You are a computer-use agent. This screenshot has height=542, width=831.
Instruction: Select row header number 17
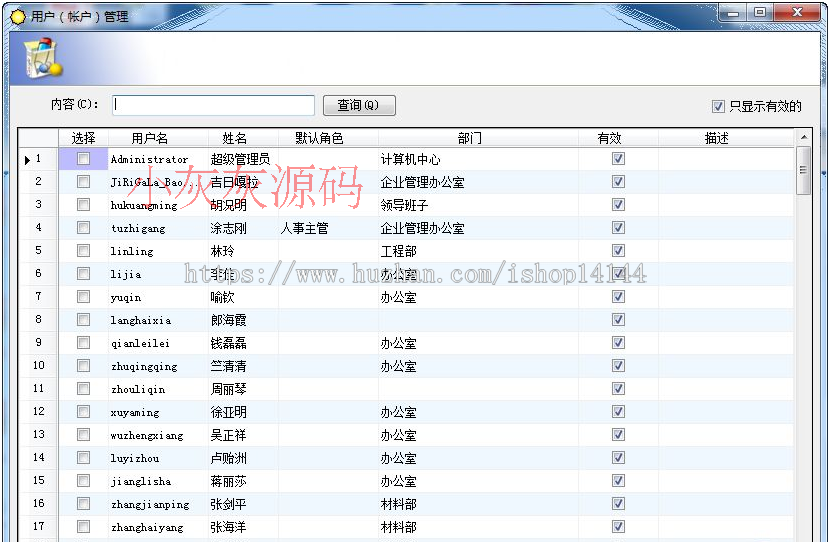pyautogui.click(x=38, y=527)
